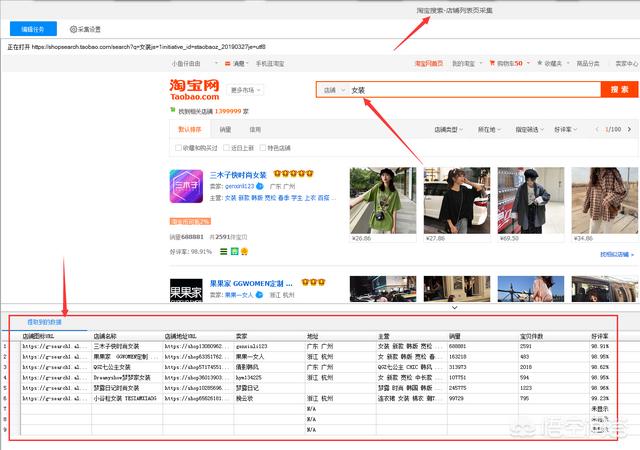Select table cell 三木子快时尚女装

point(127,346)
